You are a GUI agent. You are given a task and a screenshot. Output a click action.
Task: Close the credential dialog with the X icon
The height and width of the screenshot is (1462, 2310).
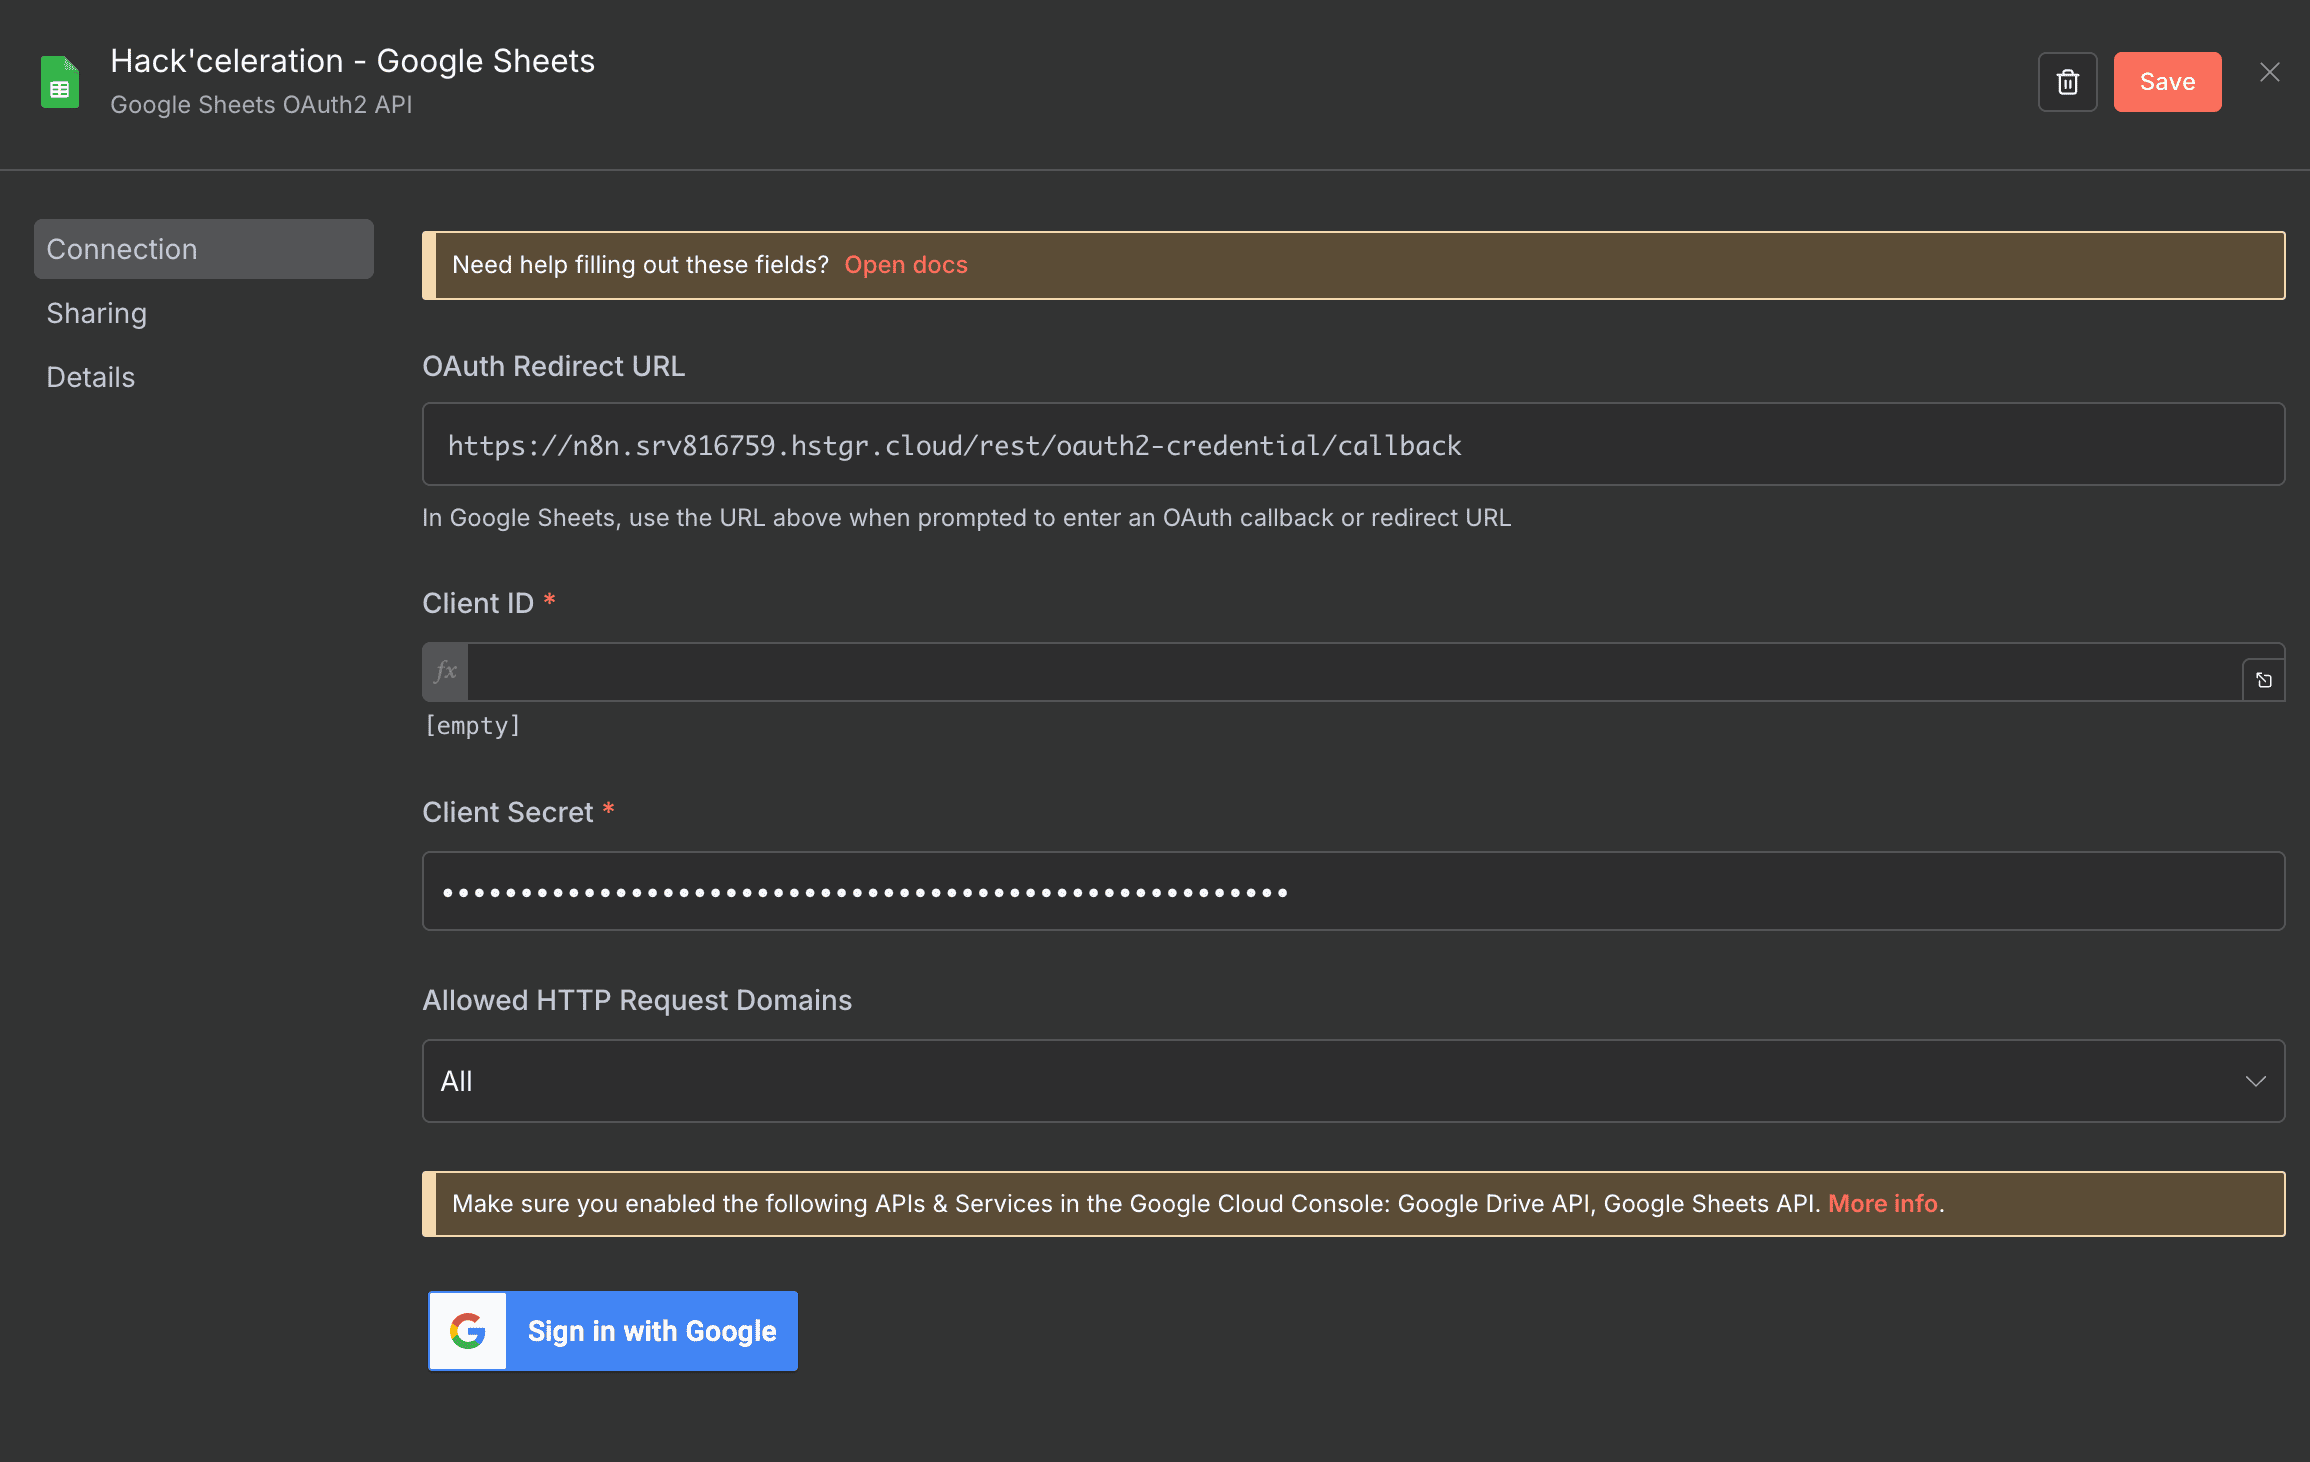click(x=2269, y=72)
